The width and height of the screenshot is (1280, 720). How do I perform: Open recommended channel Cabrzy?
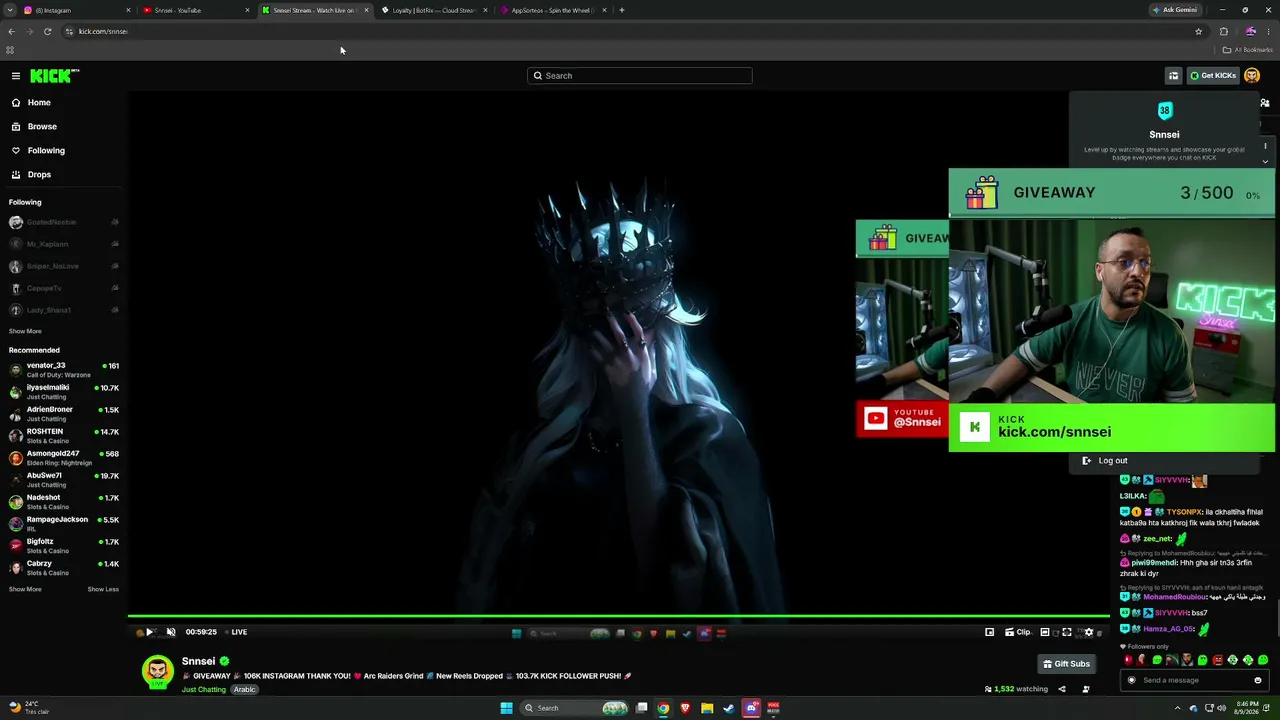(63, 568)
